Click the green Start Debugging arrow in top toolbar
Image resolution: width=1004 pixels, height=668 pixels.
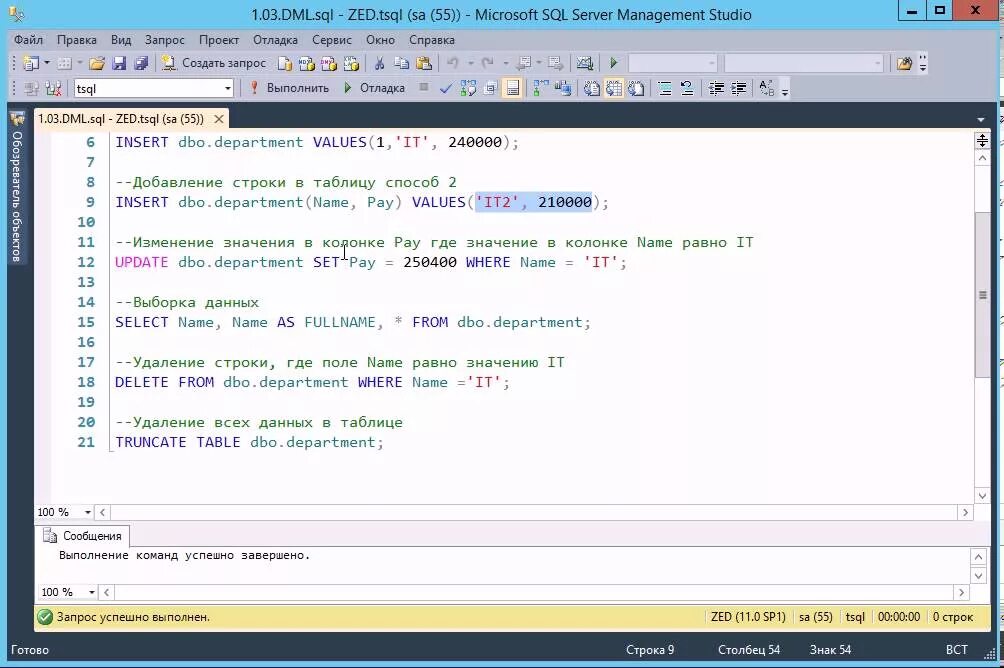(613, 63)
